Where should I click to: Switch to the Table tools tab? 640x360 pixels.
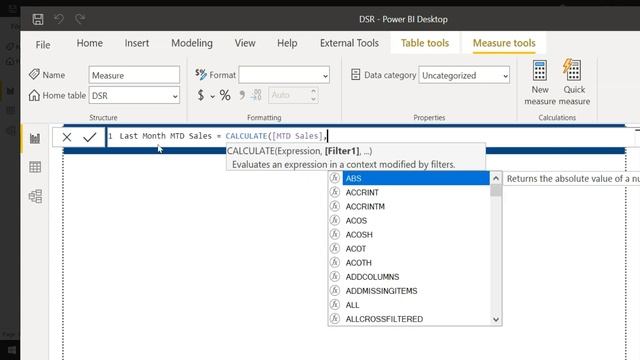[x=425, y=43]
